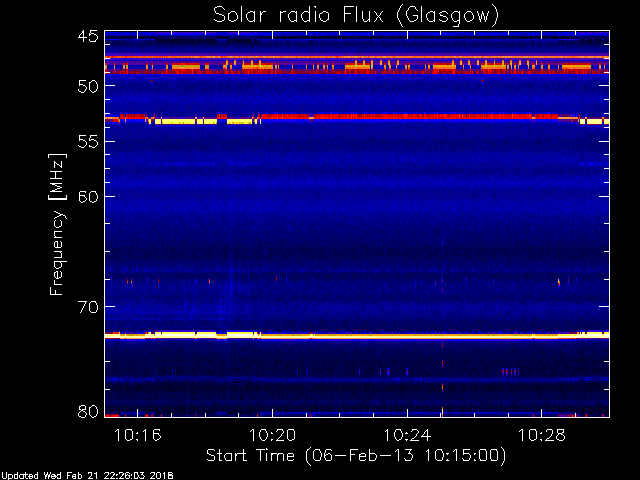This screenshot has height=480, width=640.
Task: Click the bright yellow band near 72 MHz
Action: point(357,336)
